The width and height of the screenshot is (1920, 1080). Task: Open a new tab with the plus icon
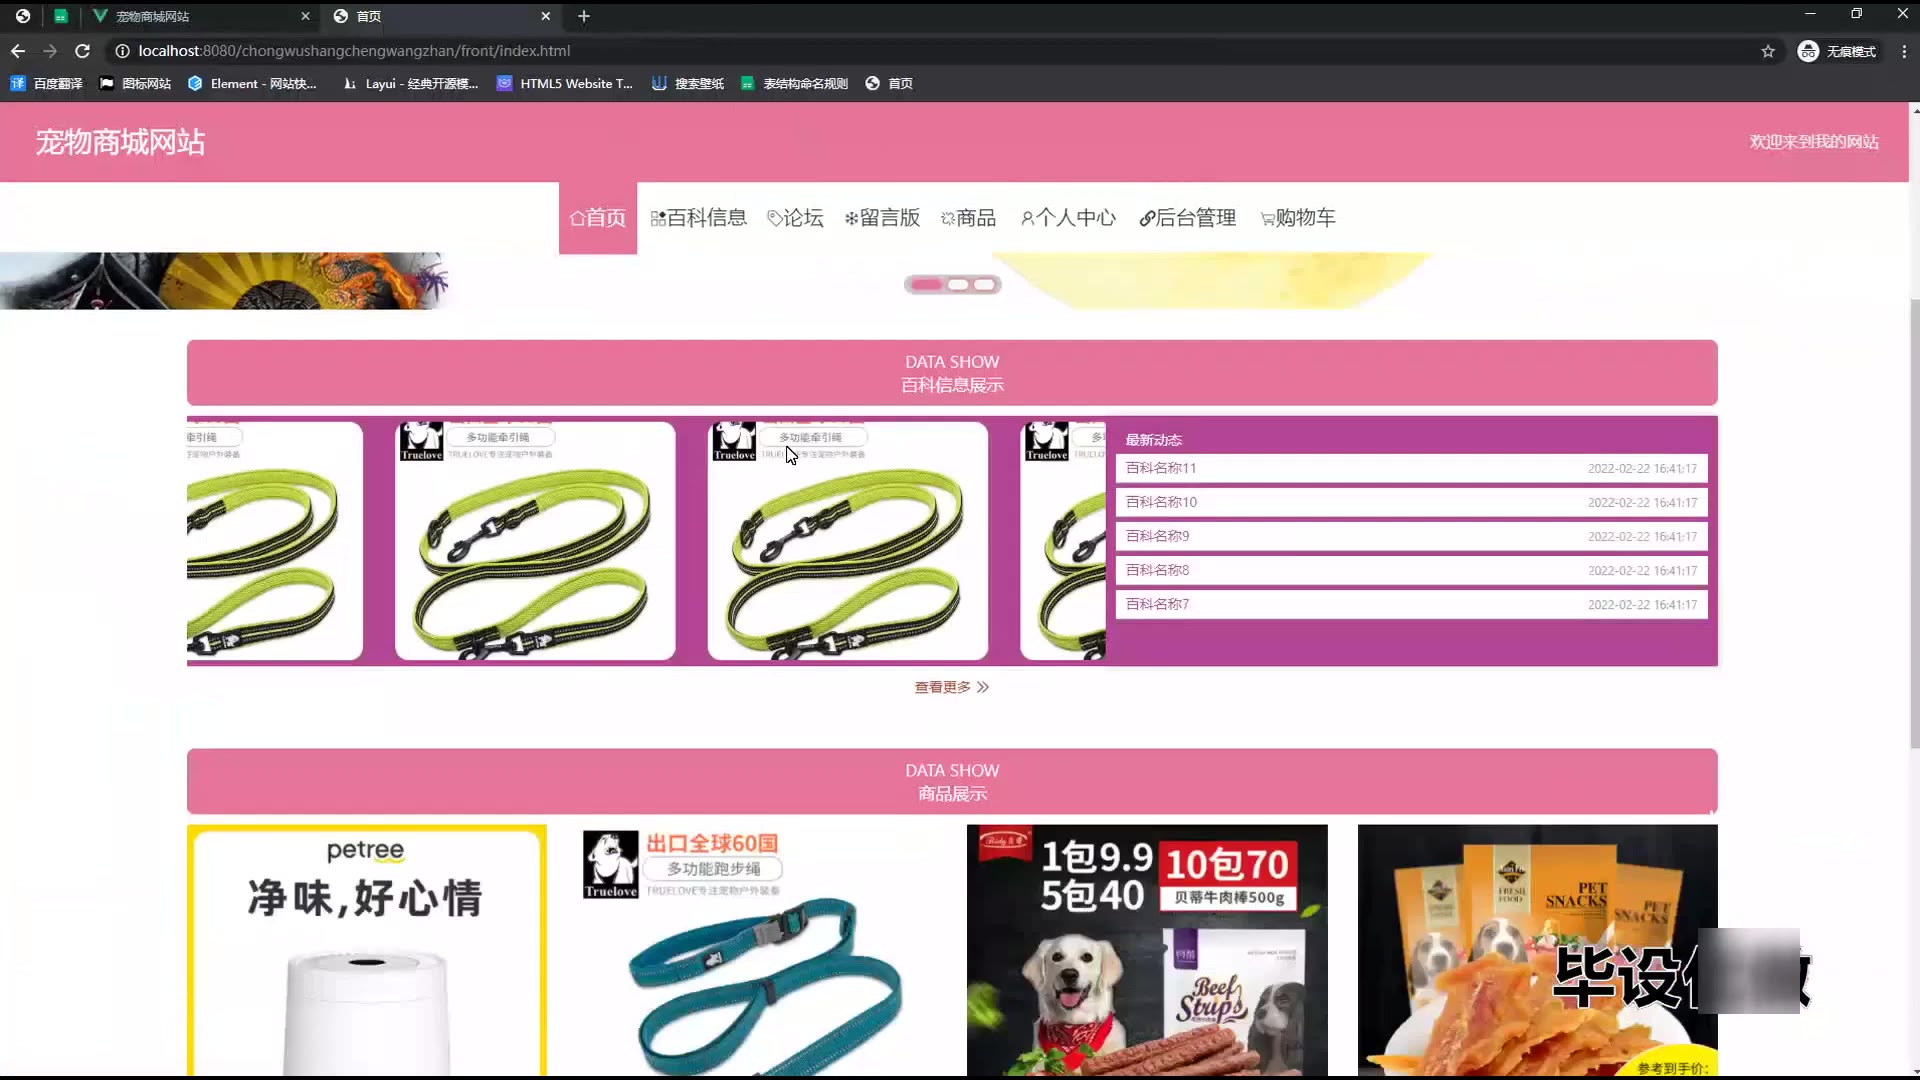click(x=584, y=16)
